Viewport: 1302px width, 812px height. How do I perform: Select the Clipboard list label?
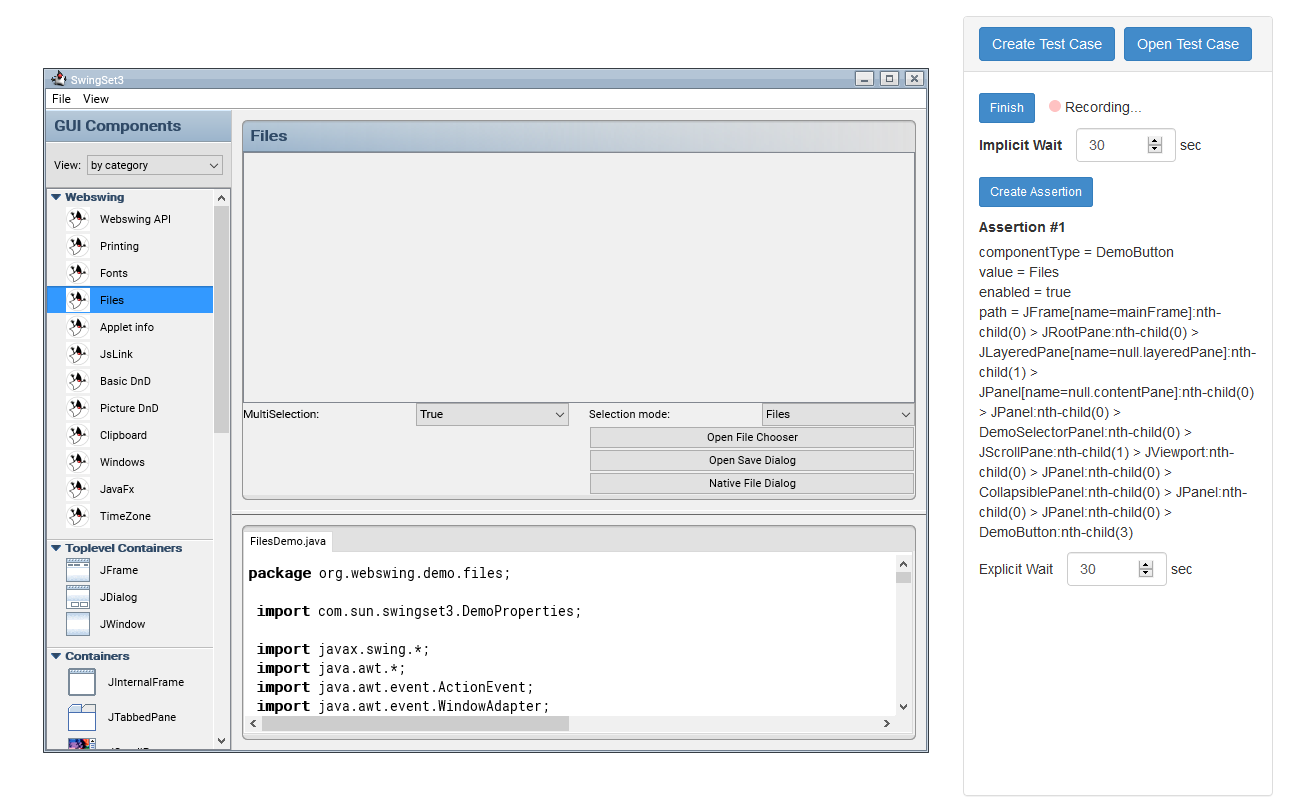tap(123, 435)
